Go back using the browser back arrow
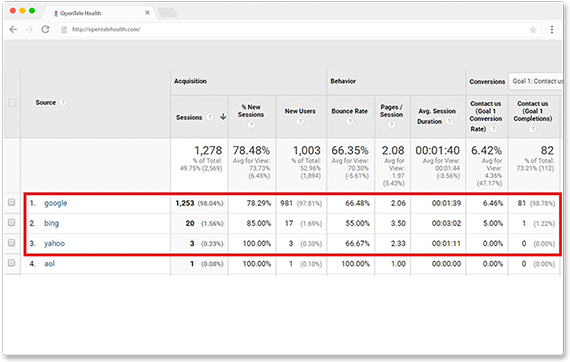 tap(13, 29)
